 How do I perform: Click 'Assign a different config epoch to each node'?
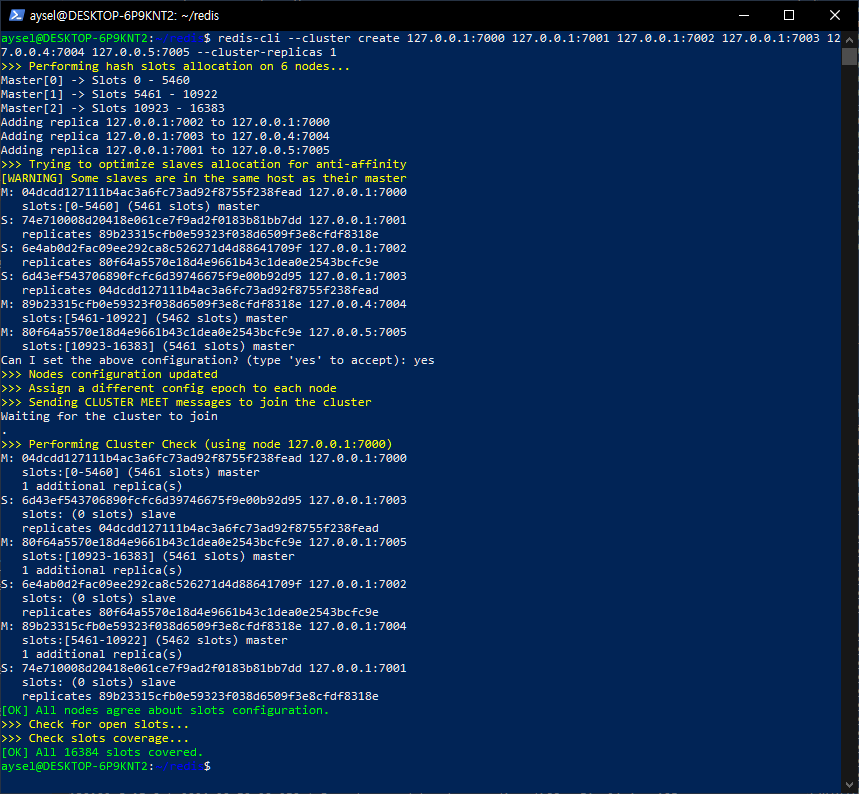[x=182, y=388]
